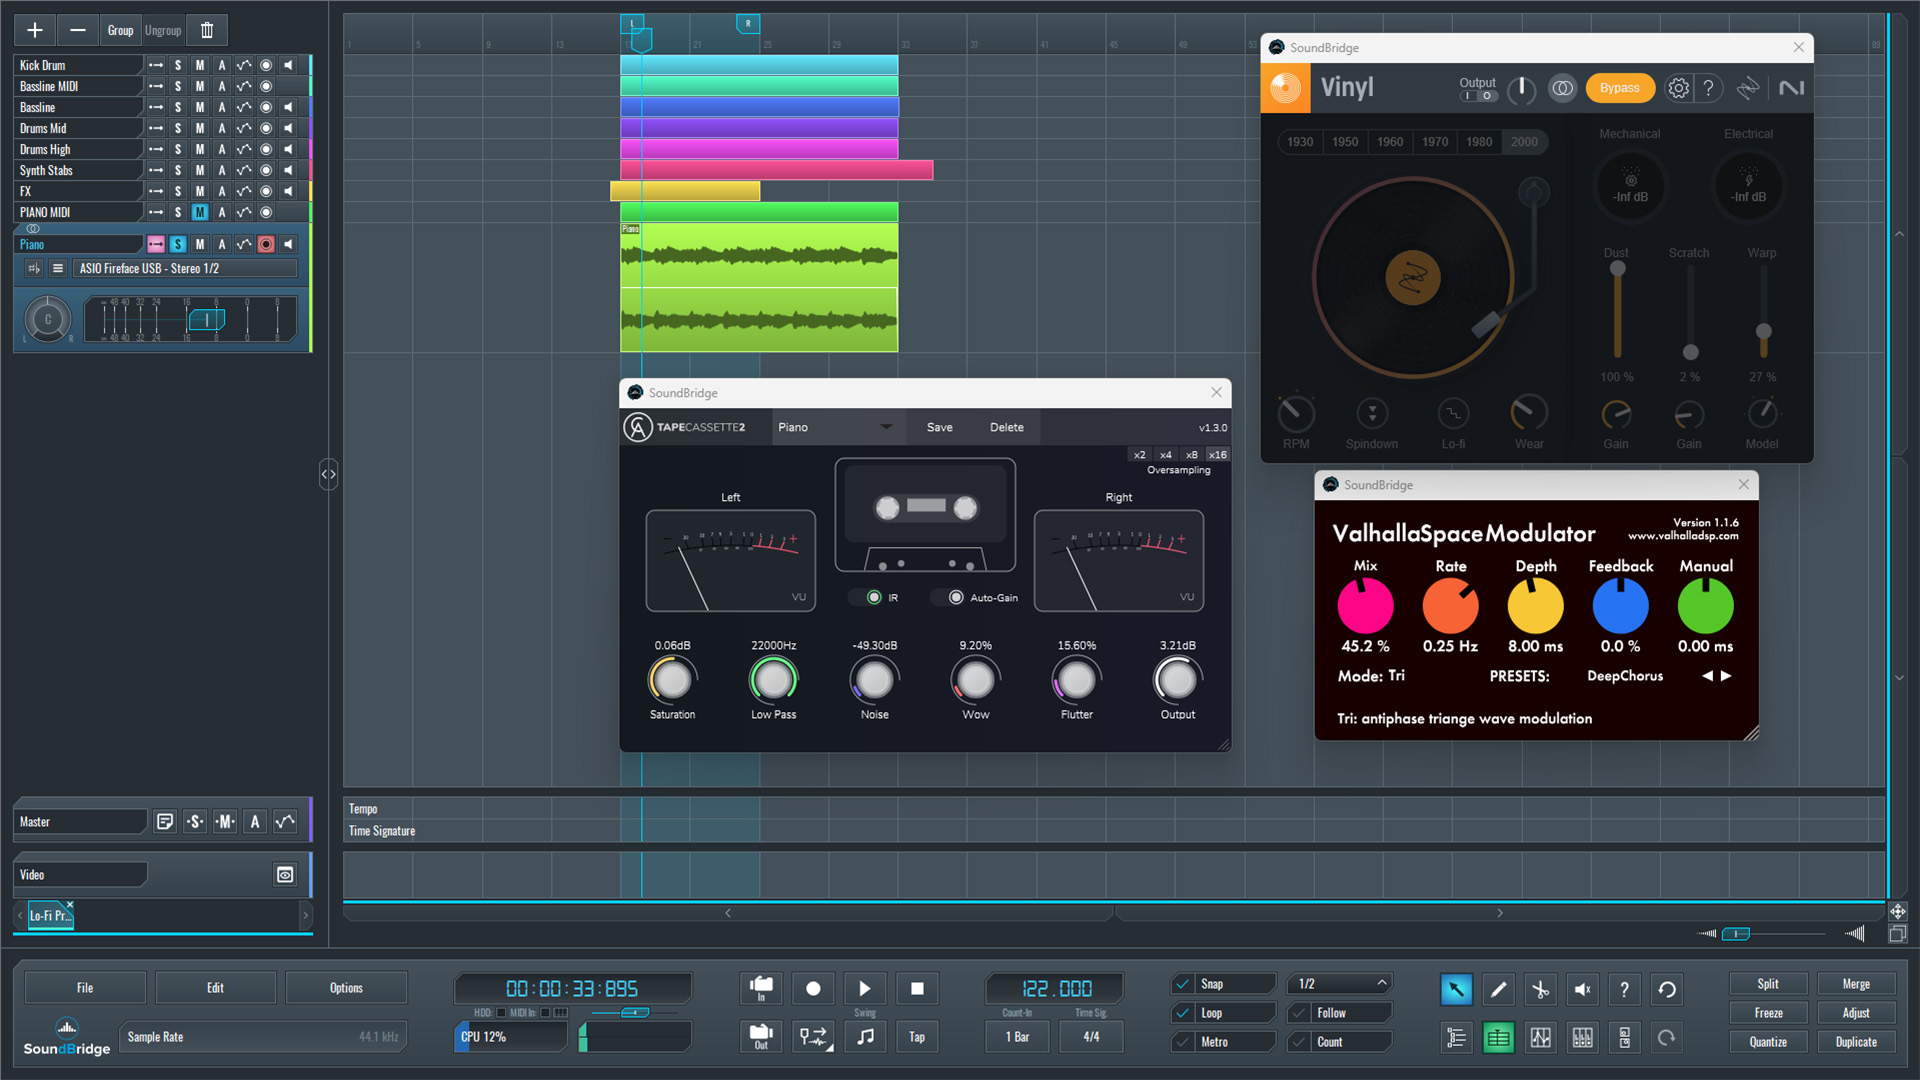Viewport: 1920px width, 1080px height.
Task: Click Valhalla next preset arrow
Action: point(1726,676)
